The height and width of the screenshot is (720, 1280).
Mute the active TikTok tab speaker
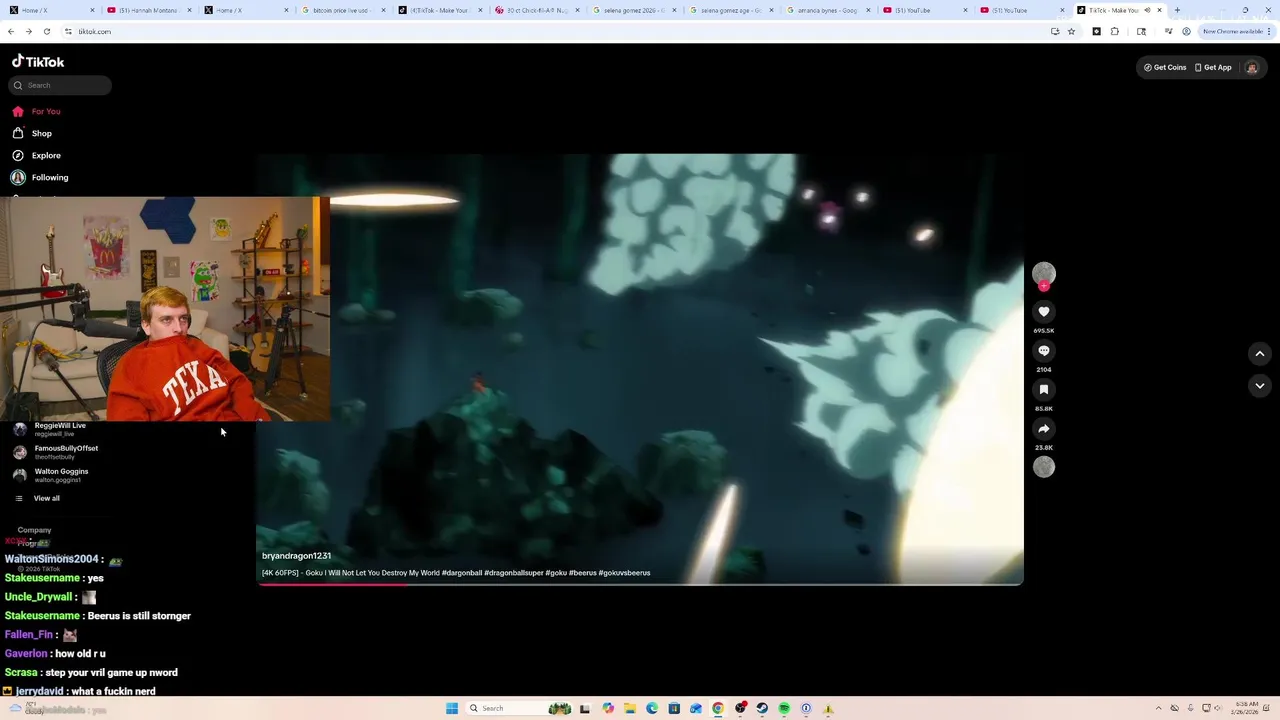click(1147, 10)
